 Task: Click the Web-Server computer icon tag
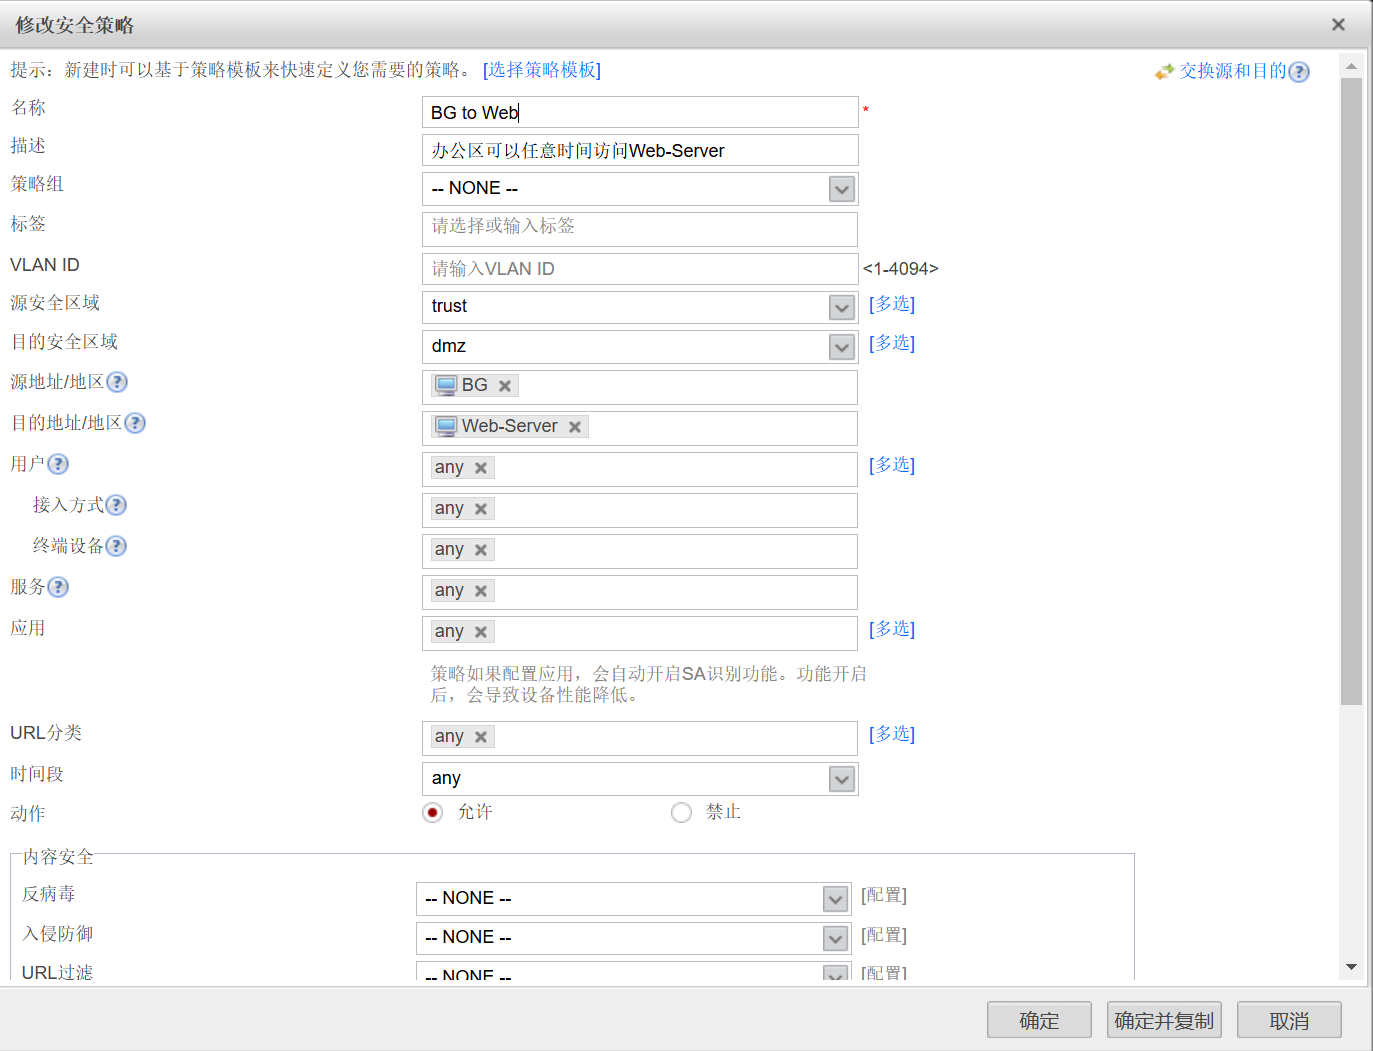[x=446, y=427]
